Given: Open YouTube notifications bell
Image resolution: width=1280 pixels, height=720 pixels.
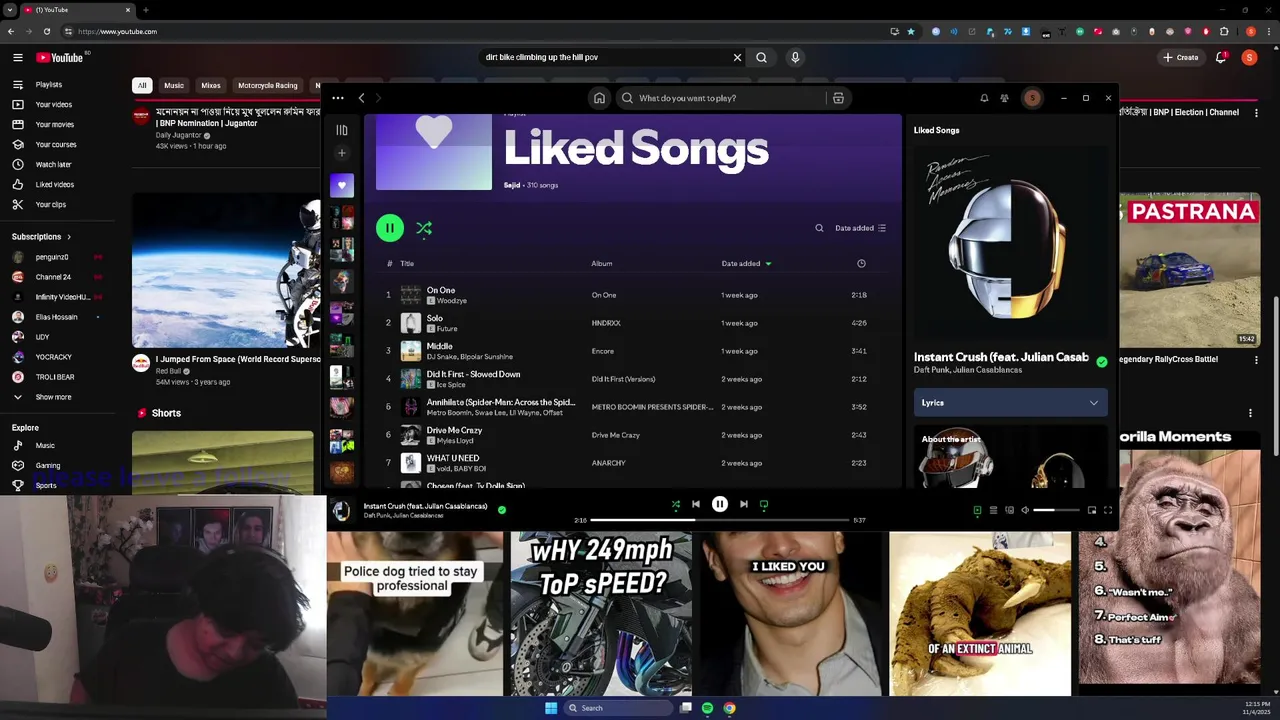Looking at the screenshot, I should point(1221,57).
